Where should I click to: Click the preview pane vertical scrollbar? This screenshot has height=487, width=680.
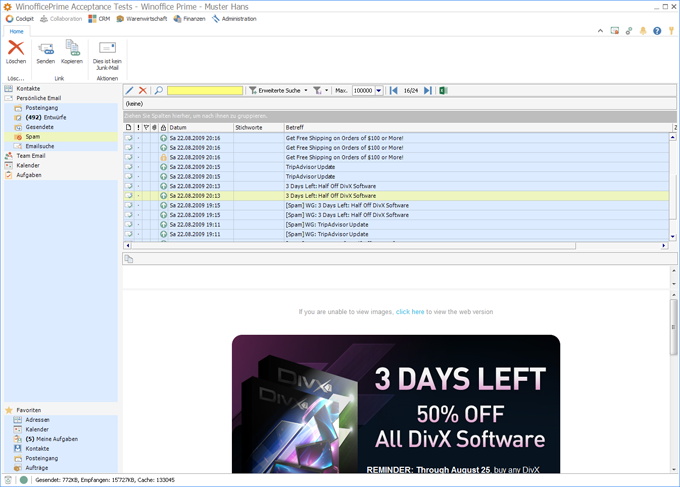pyautogui.click(x=673, y=326)
